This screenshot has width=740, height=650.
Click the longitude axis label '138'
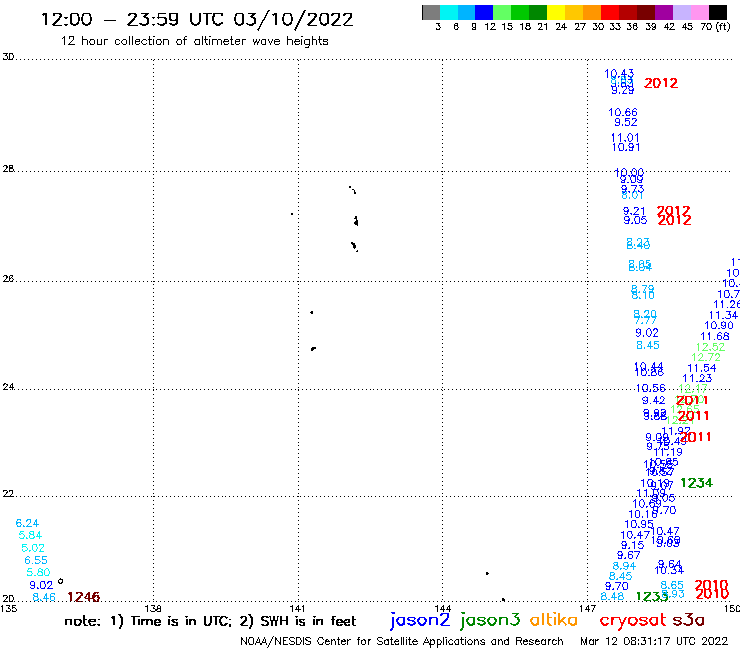click(x=153, y=608)
